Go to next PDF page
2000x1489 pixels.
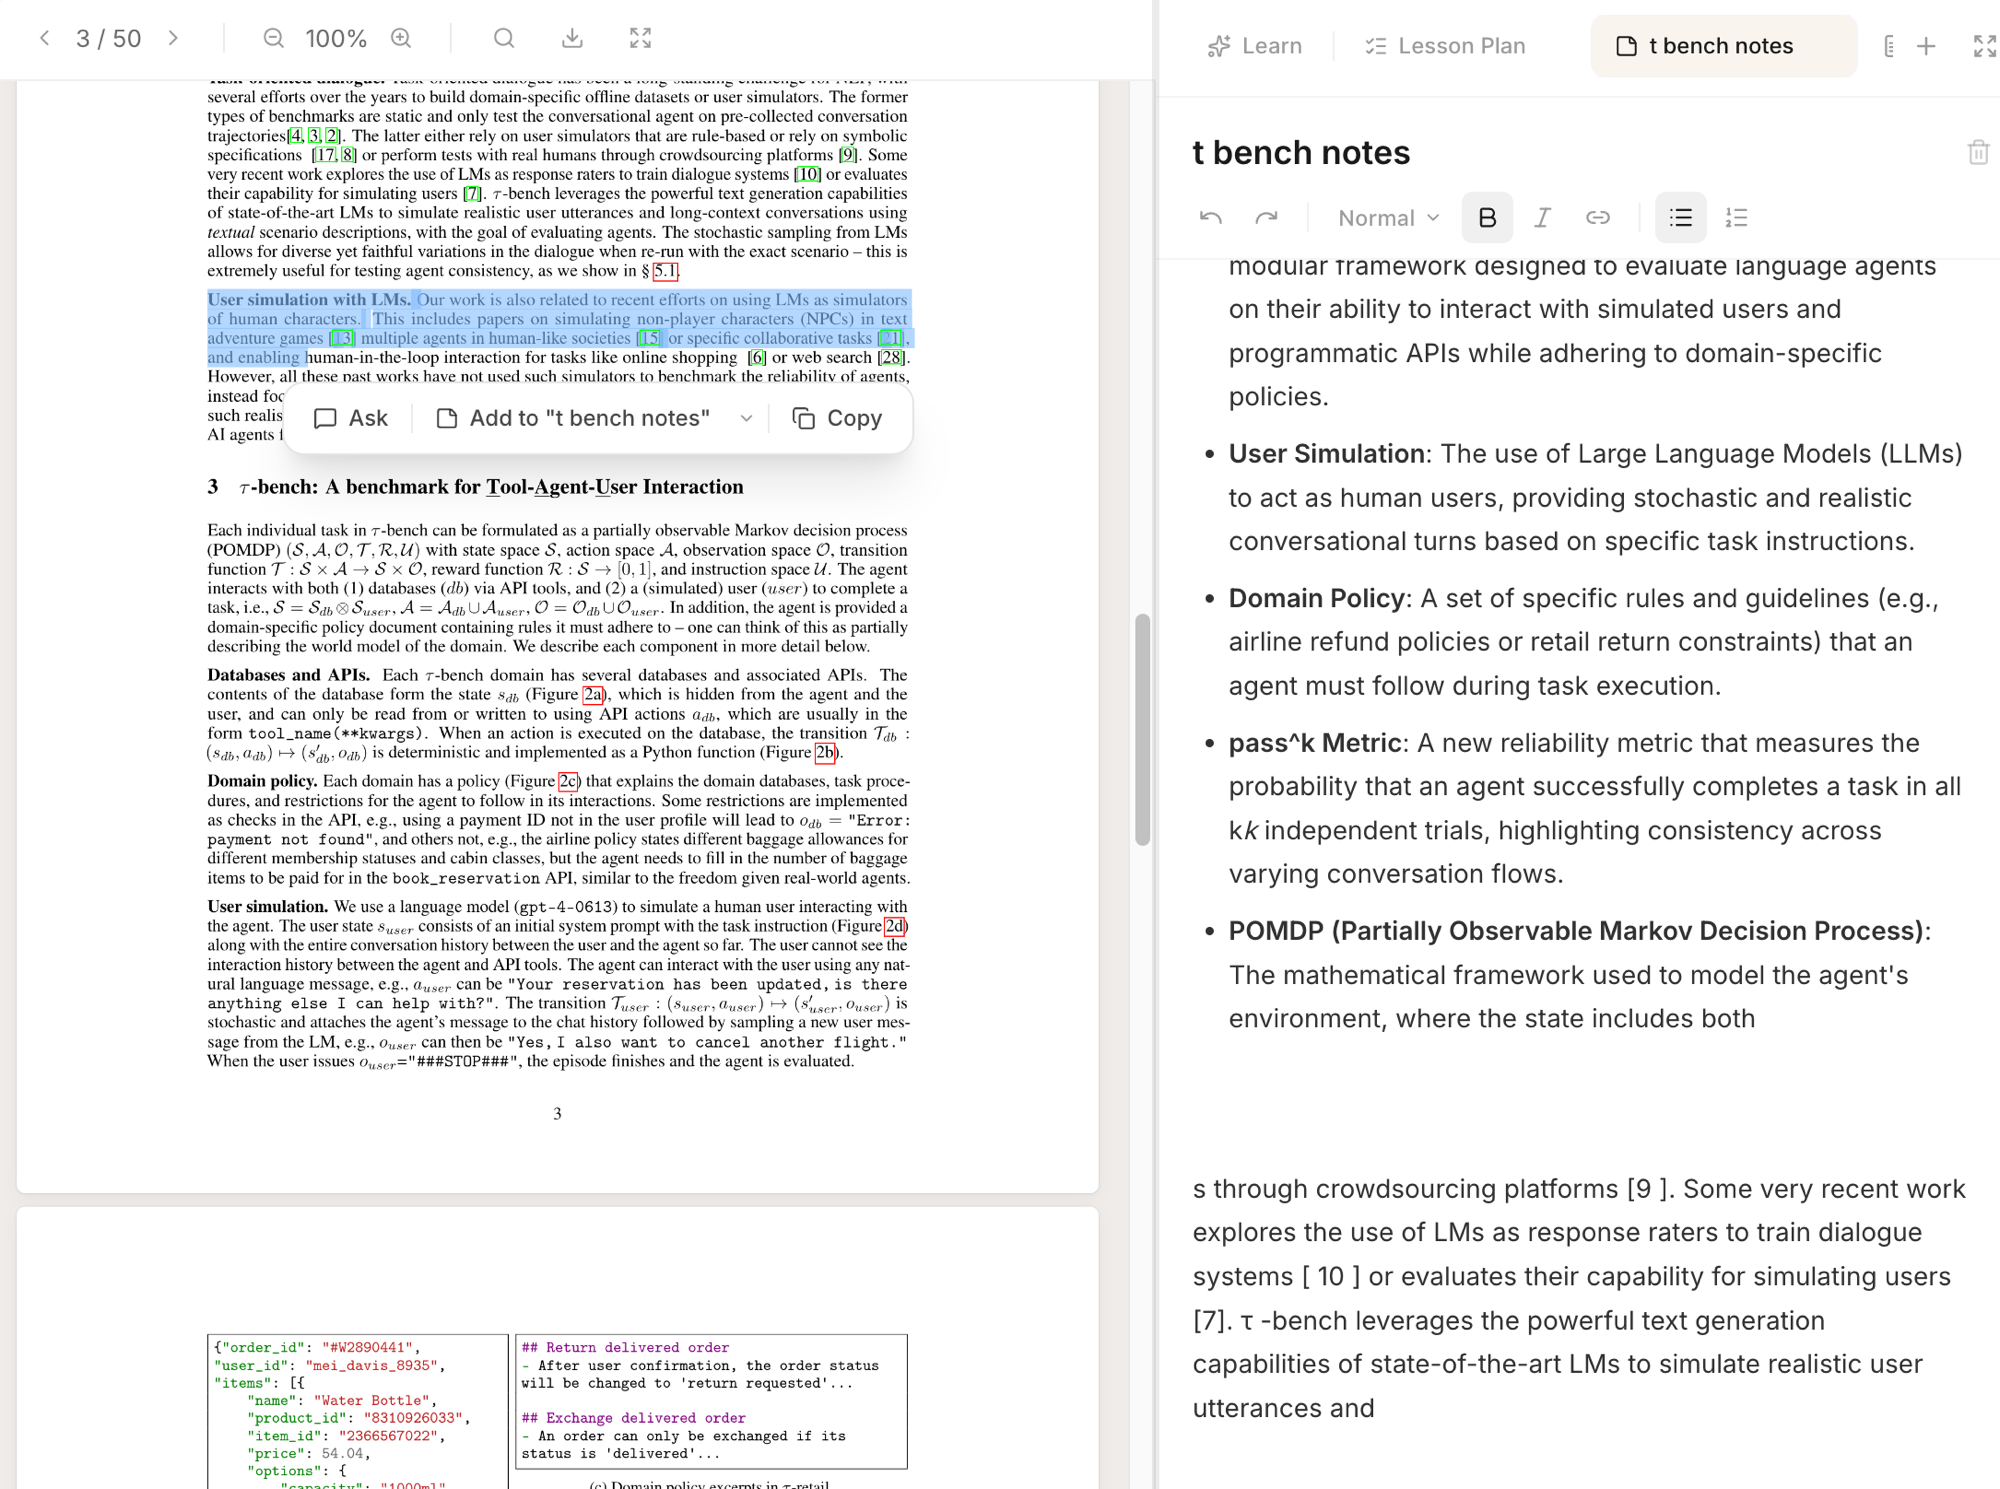(173, 38)
